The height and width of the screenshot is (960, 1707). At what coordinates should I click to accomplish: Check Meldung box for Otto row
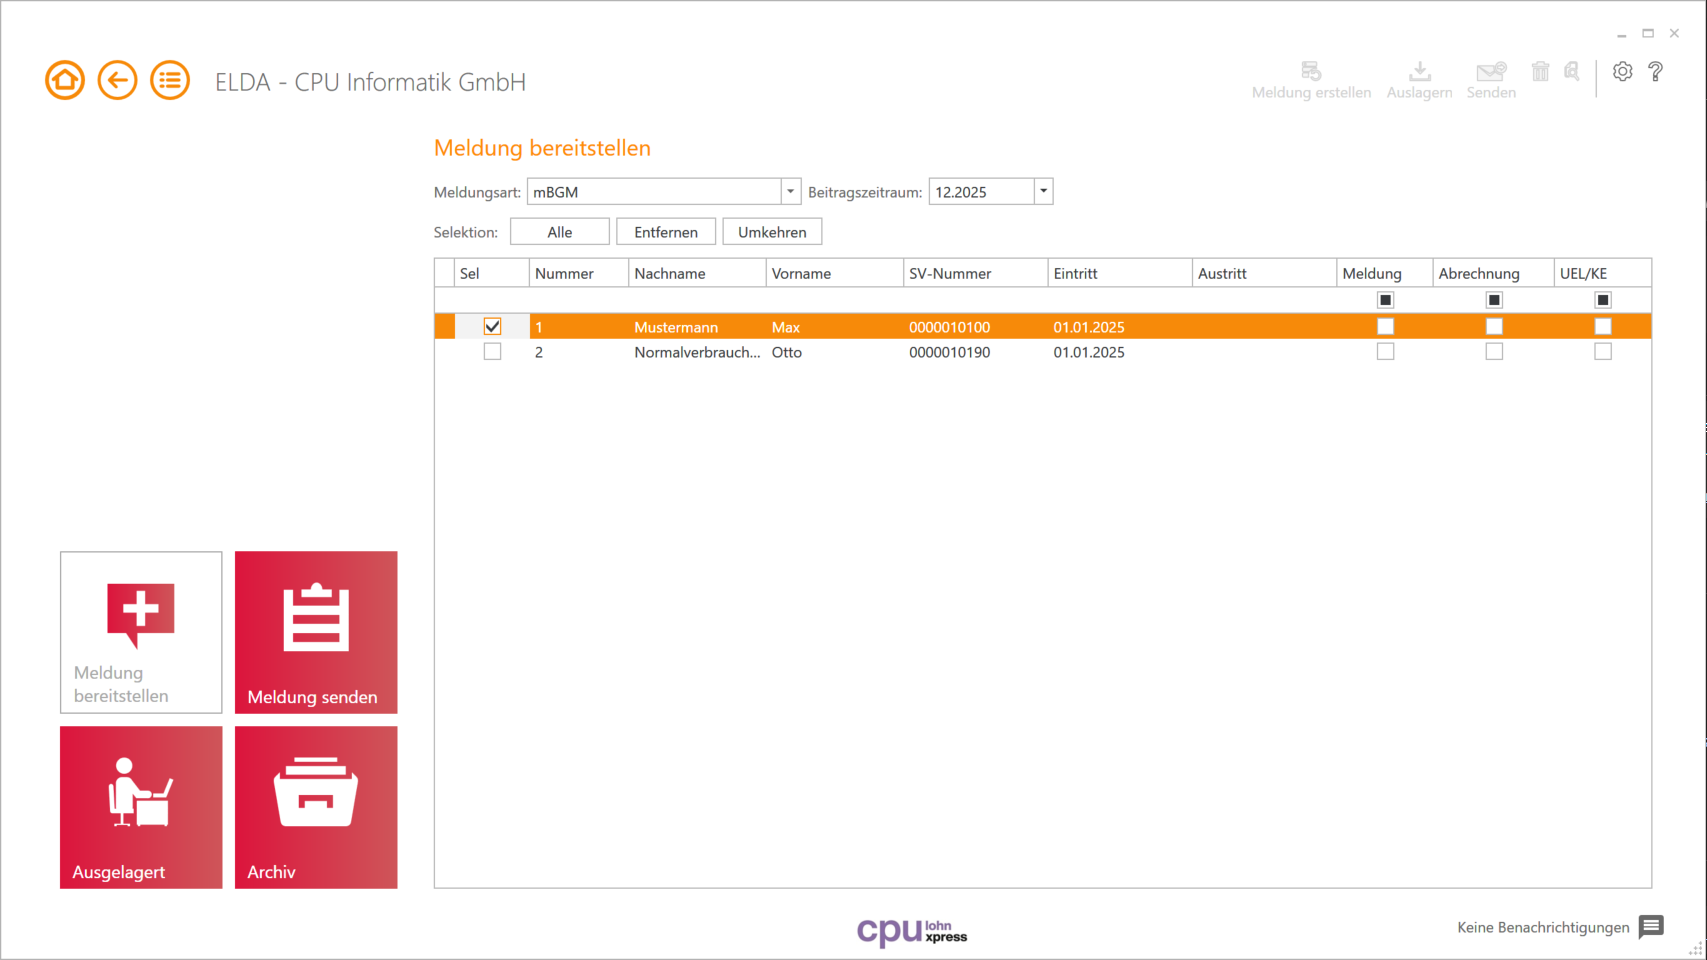point(1385,352)
